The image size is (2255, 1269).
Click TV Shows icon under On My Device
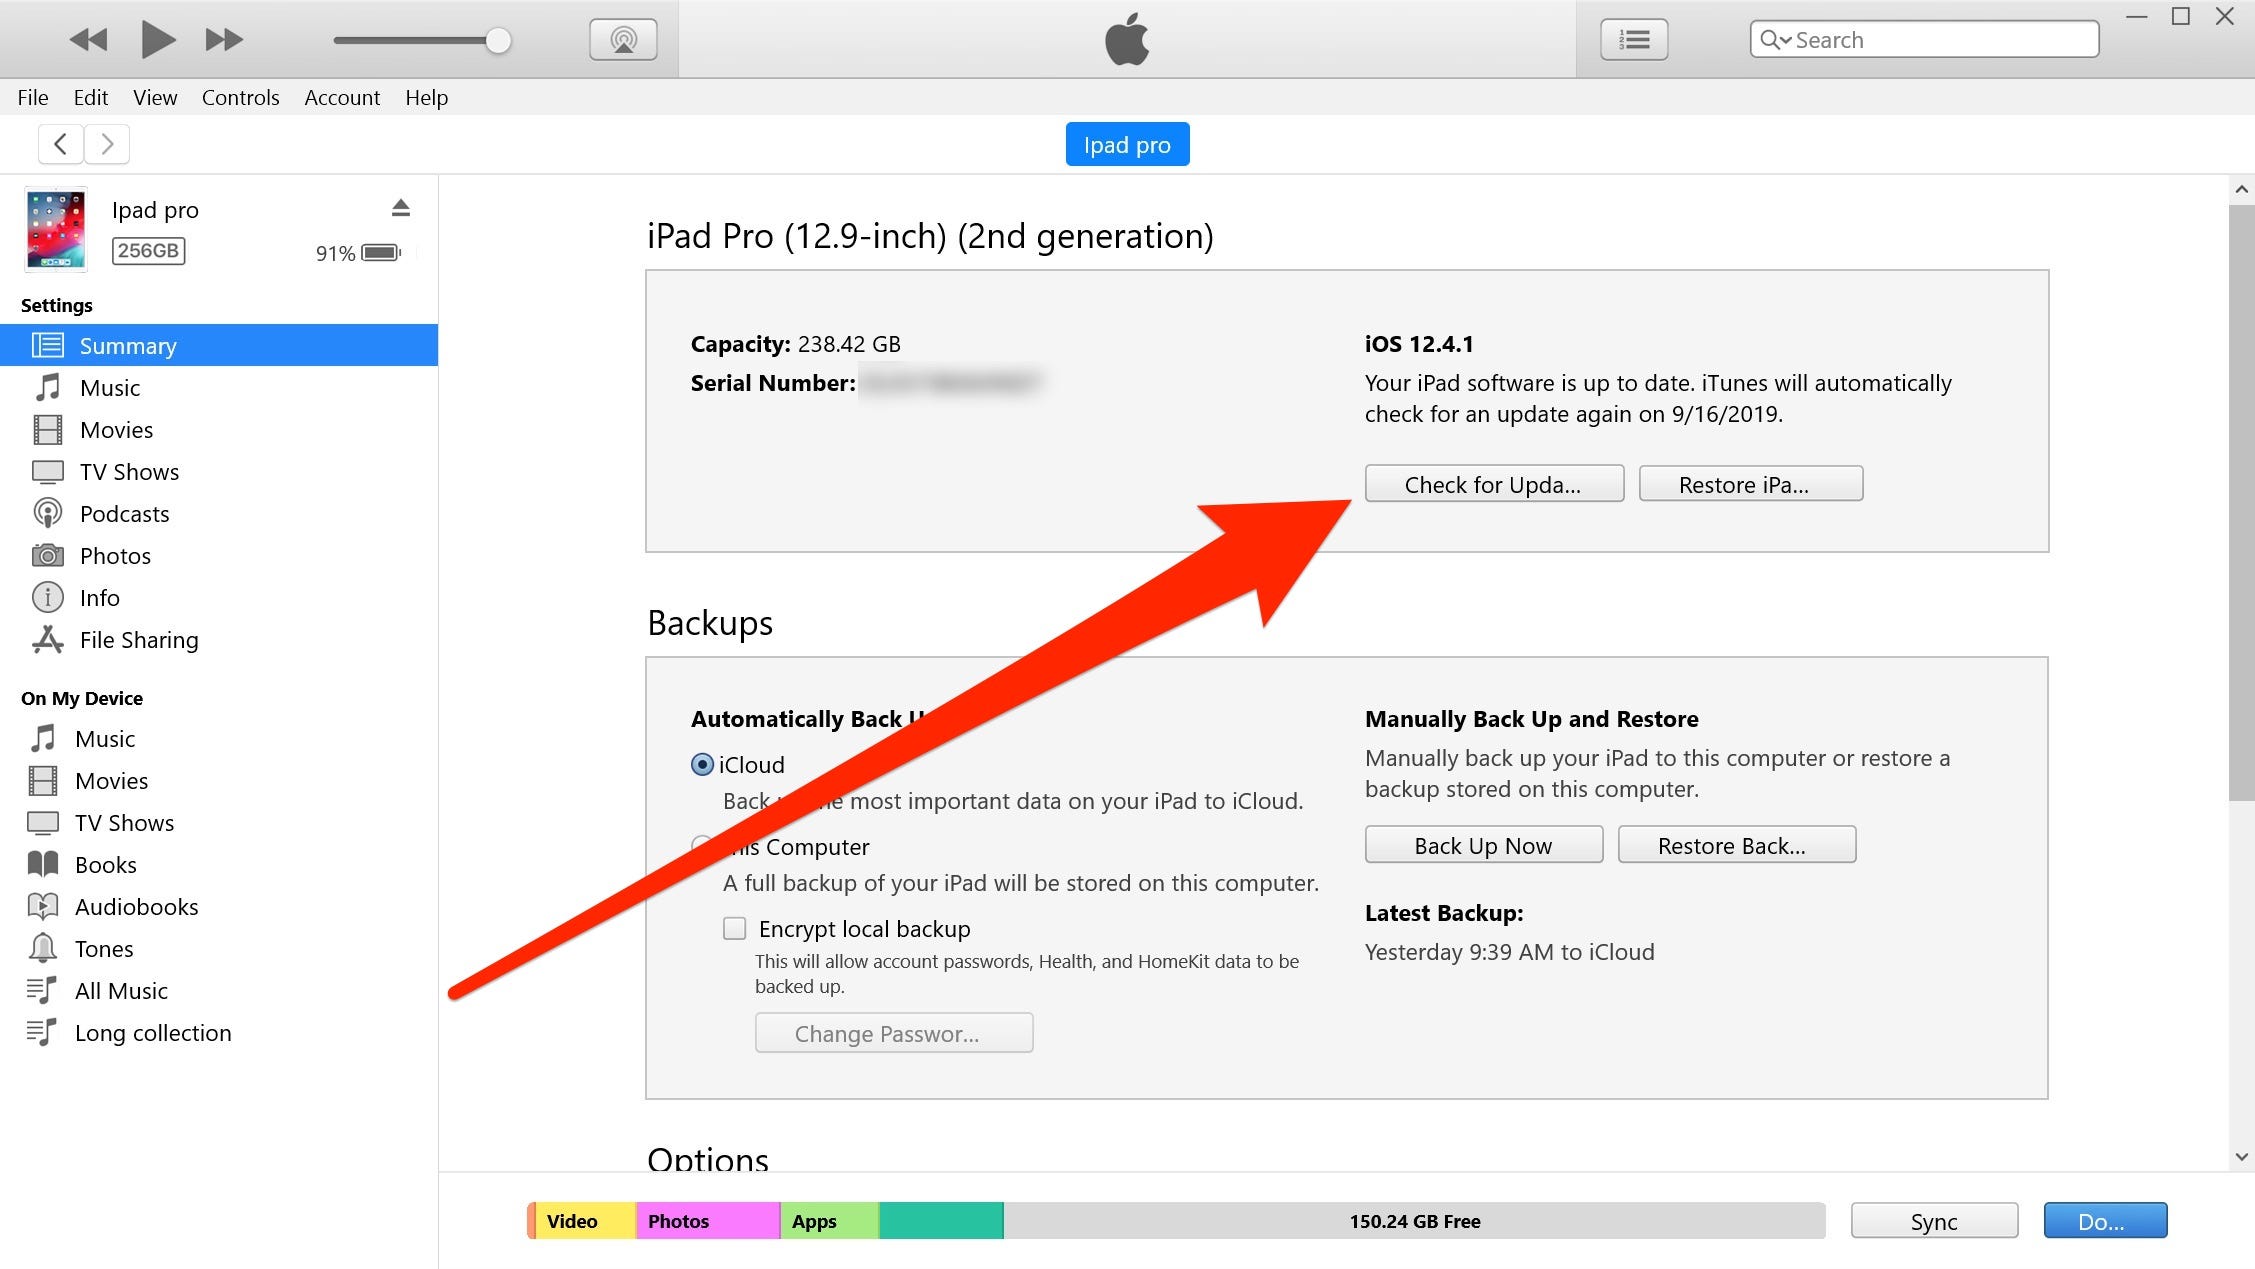point(43,822)
